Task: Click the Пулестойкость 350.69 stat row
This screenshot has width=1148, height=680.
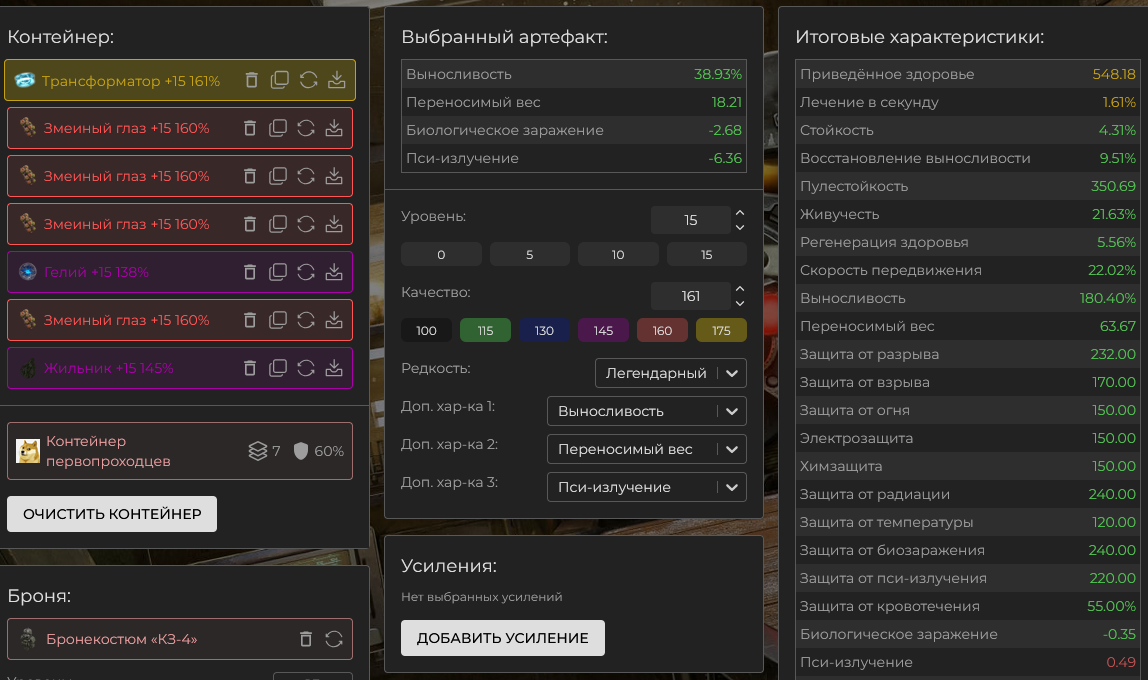Action: pos(968,186)
